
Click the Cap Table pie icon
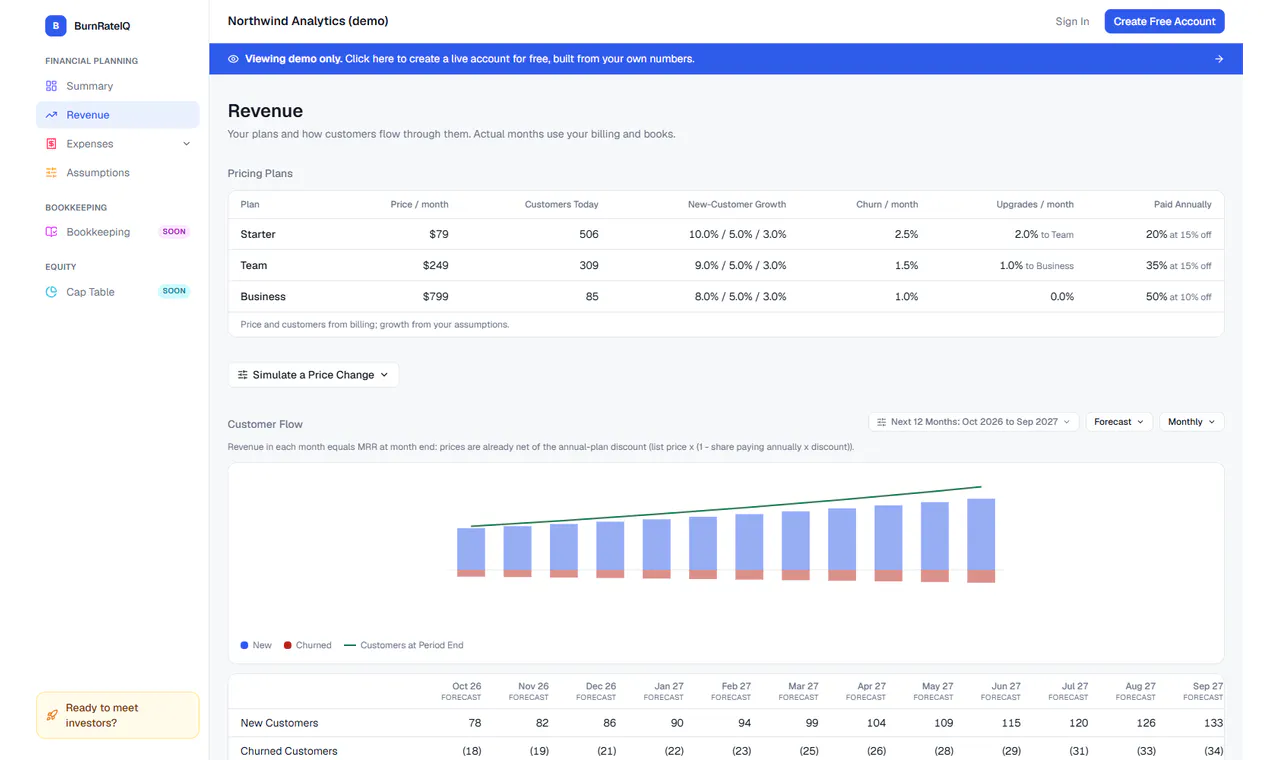[x=52, y=292]
